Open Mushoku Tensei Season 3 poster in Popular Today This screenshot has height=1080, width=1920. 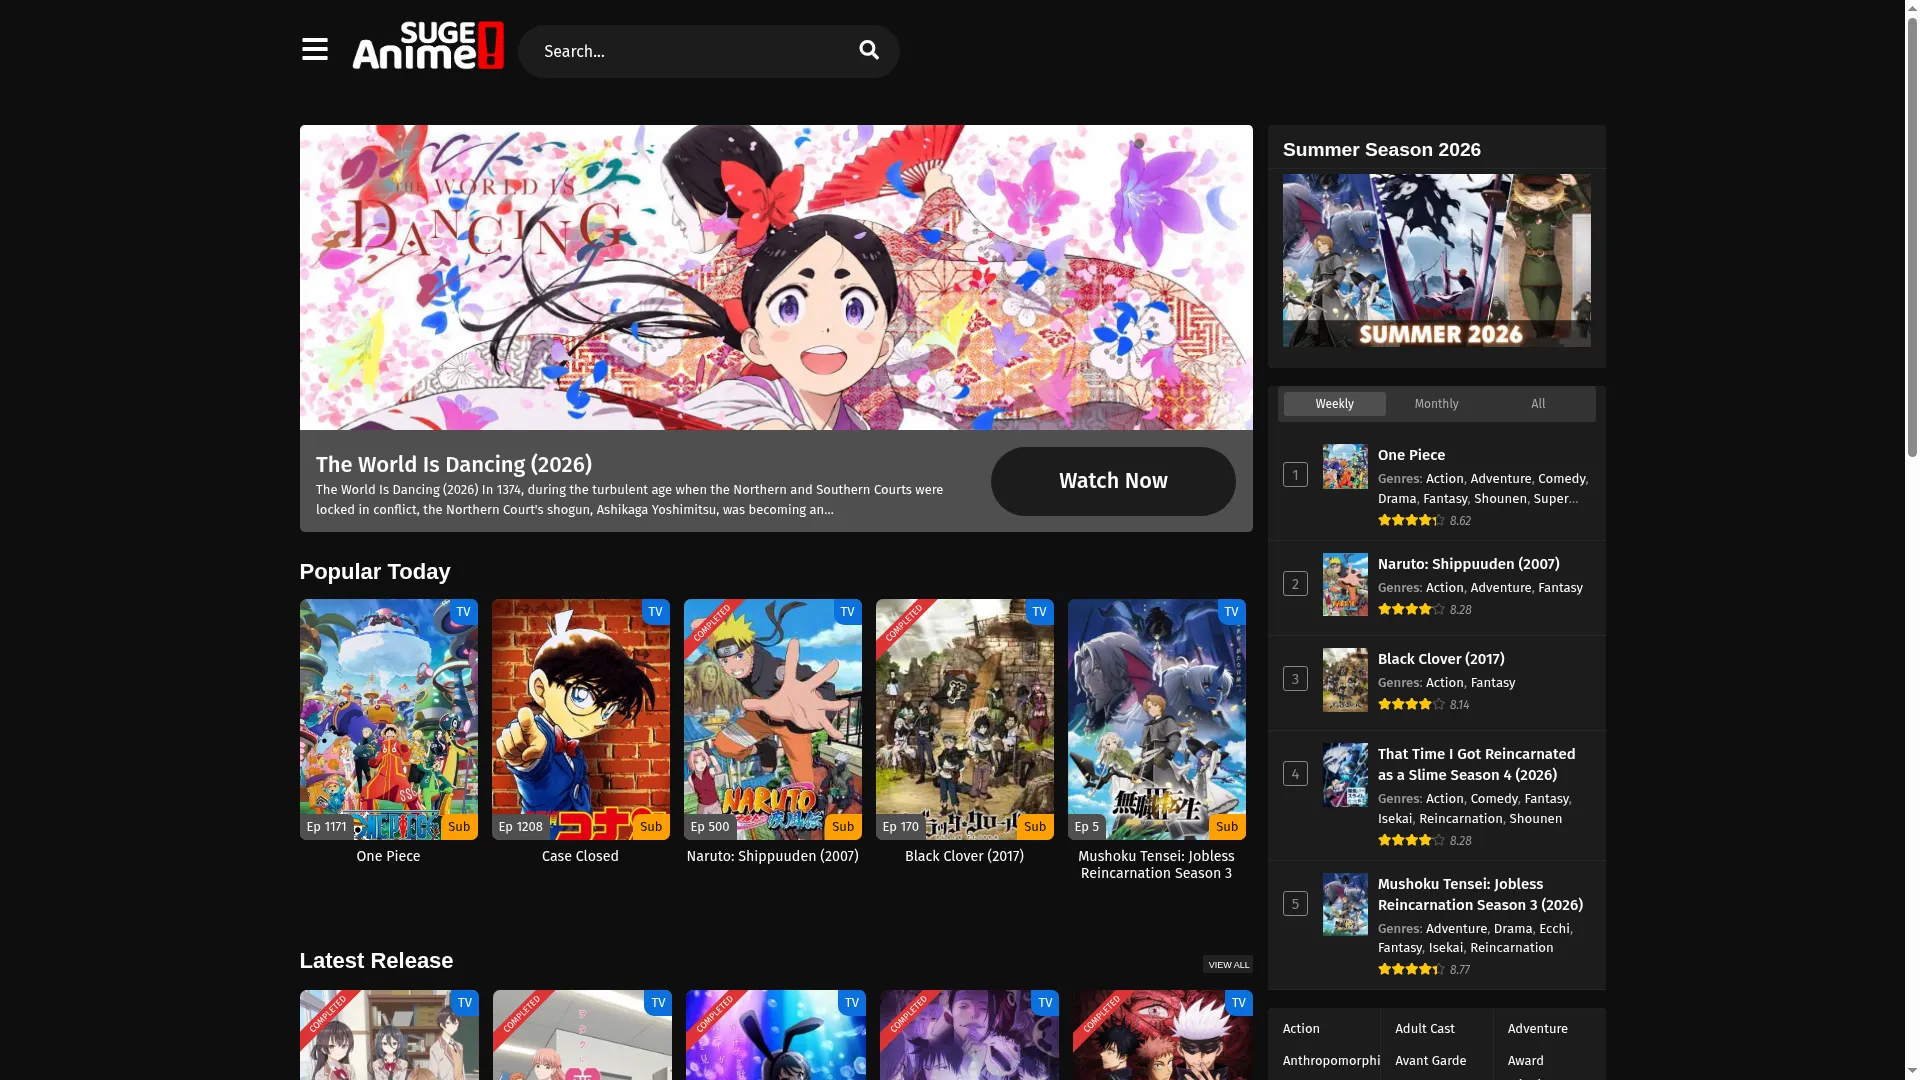pyautogui.click(x=1157, y=719)
